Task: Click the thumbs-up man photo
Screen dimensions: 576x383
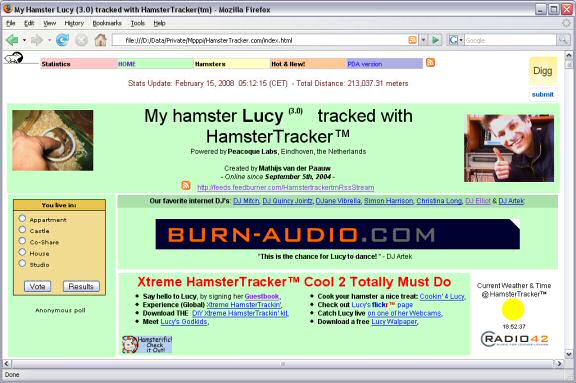Action: (509, 148)
